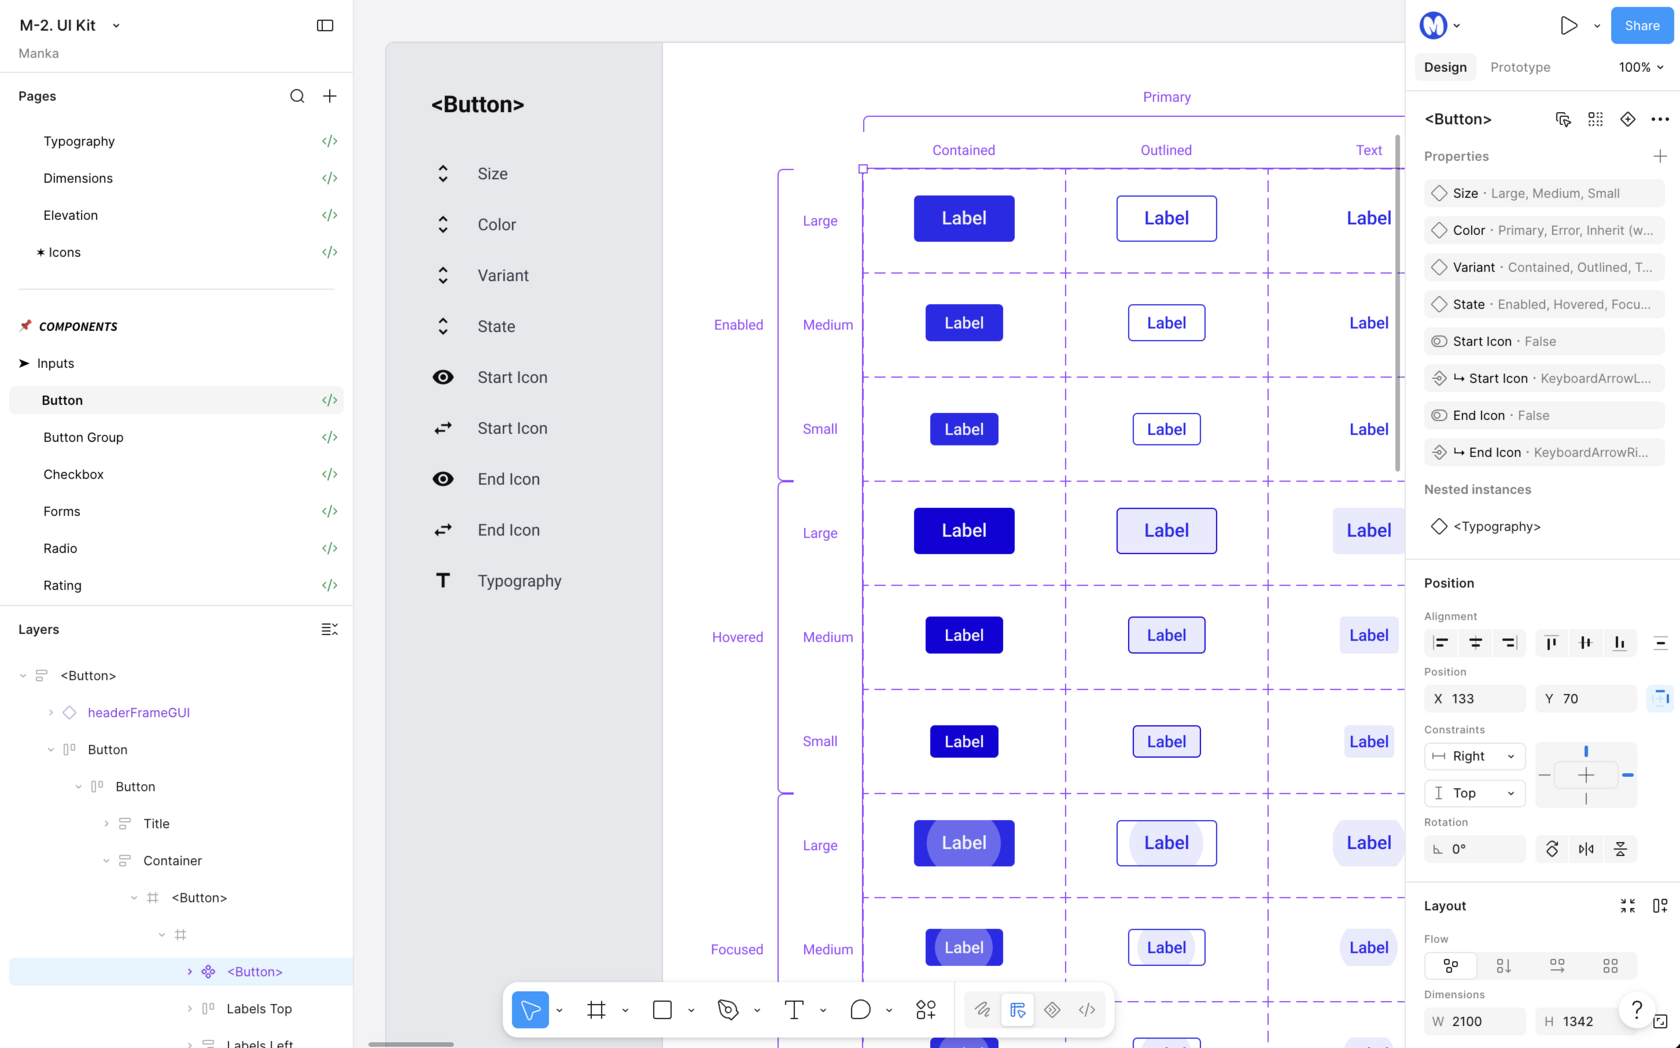
Task: Add a property with the plus icon
Action: pos(1660,156)
